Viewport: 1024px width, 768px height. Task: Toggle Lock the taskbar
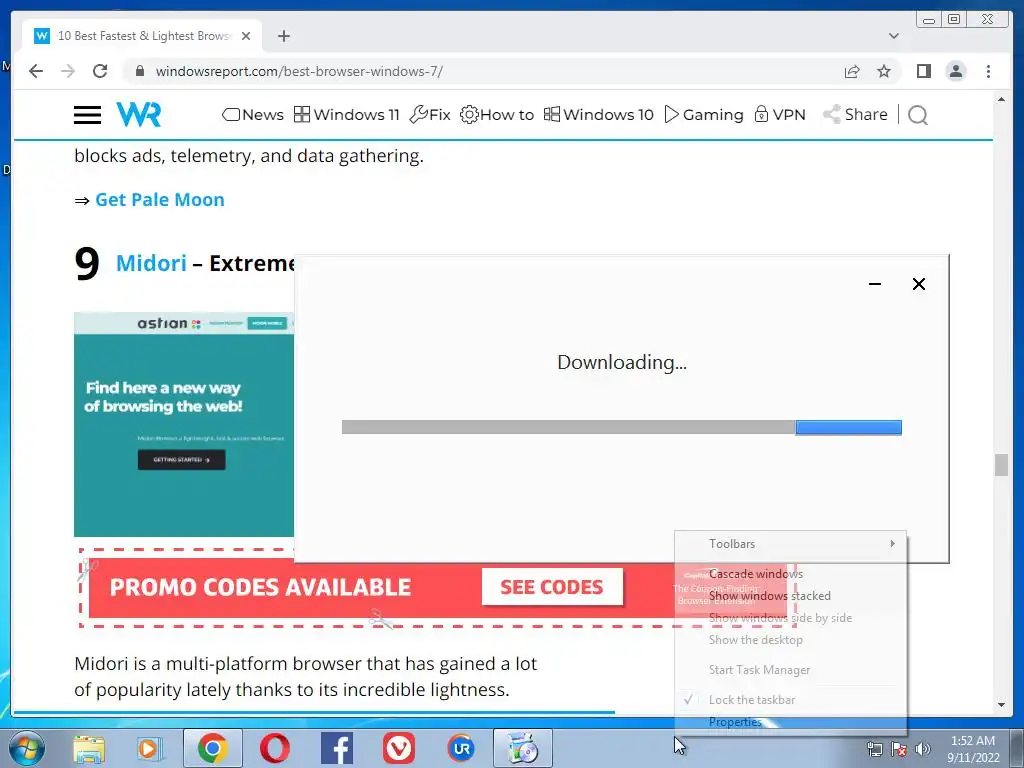pos(790,700)
